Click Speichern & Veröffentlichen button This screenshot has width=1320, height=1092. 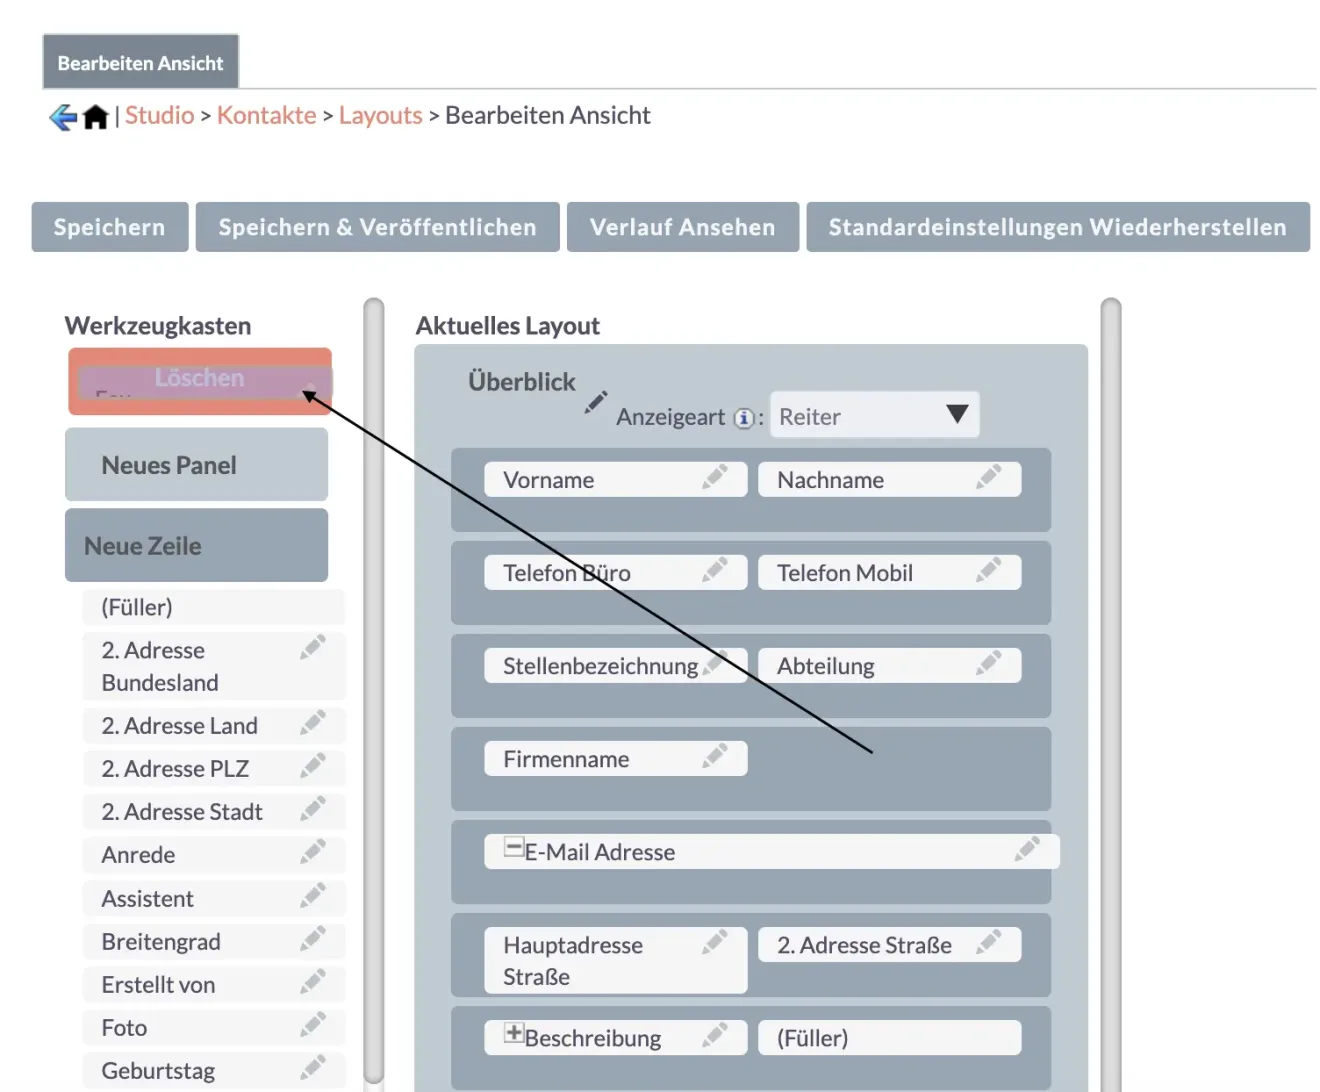(x=377, y=227)
